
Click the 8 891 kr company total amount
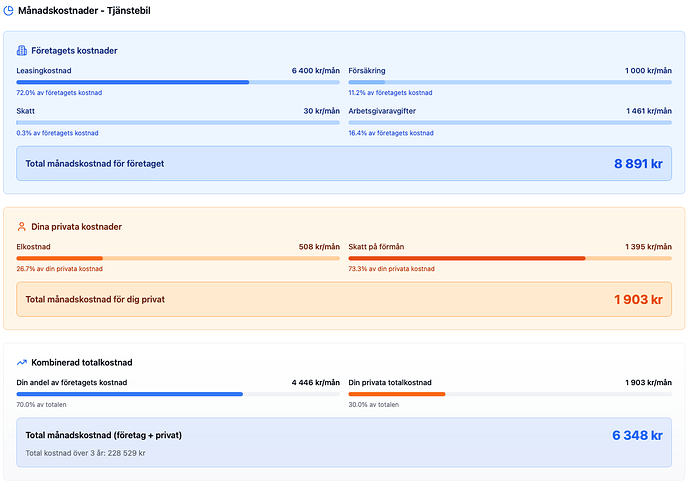click(x=637, y=163)
